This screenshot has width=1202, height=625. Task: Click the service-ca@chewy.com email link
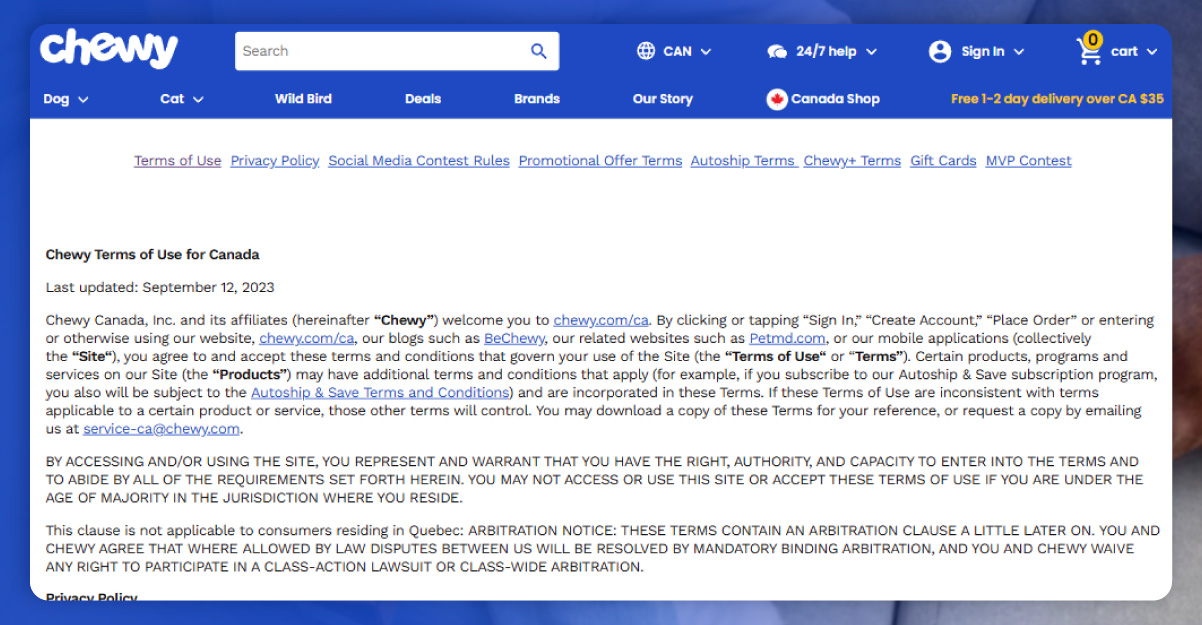point(162,429)
